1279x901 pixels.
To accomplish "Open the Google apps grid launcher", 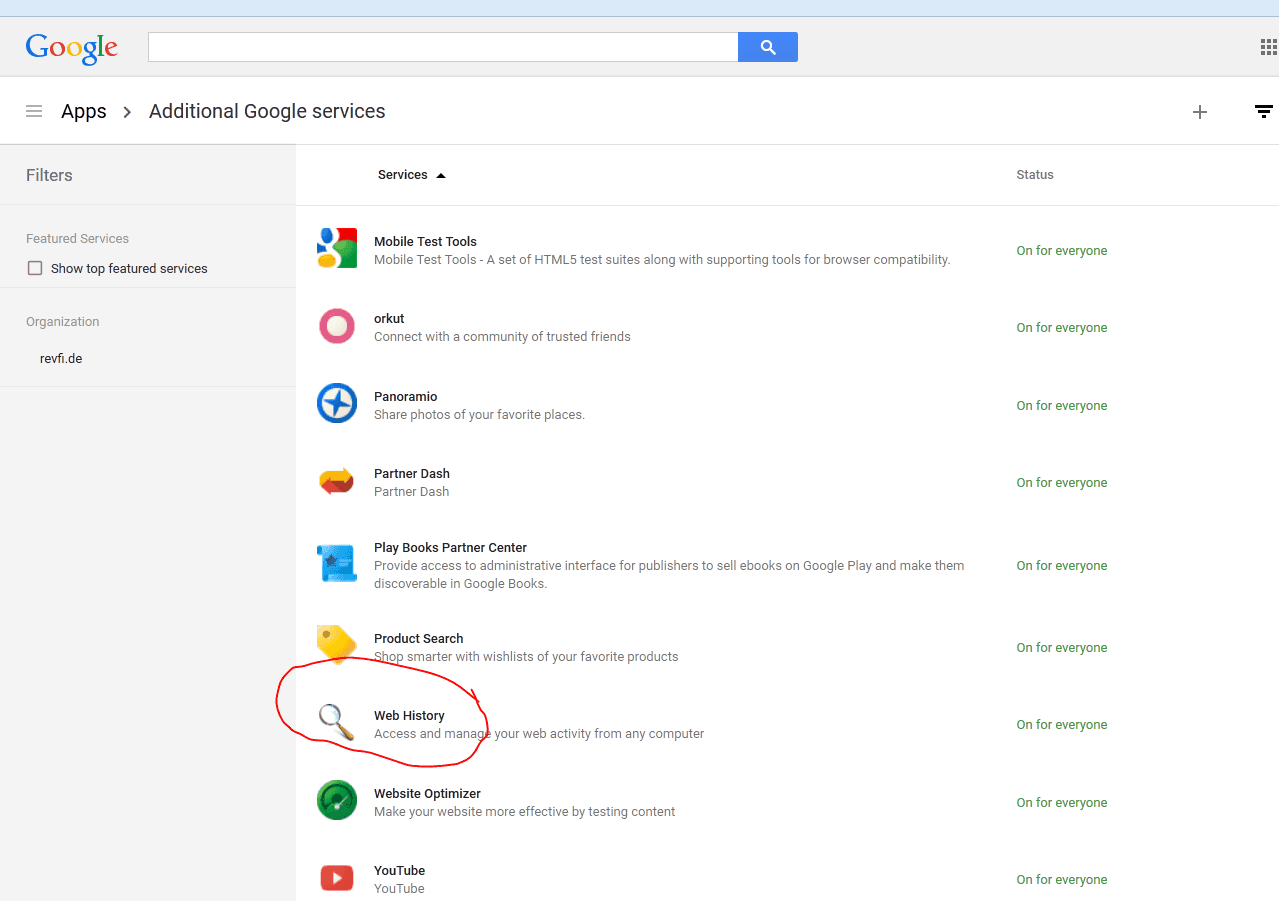I will tap(1269, 47).
